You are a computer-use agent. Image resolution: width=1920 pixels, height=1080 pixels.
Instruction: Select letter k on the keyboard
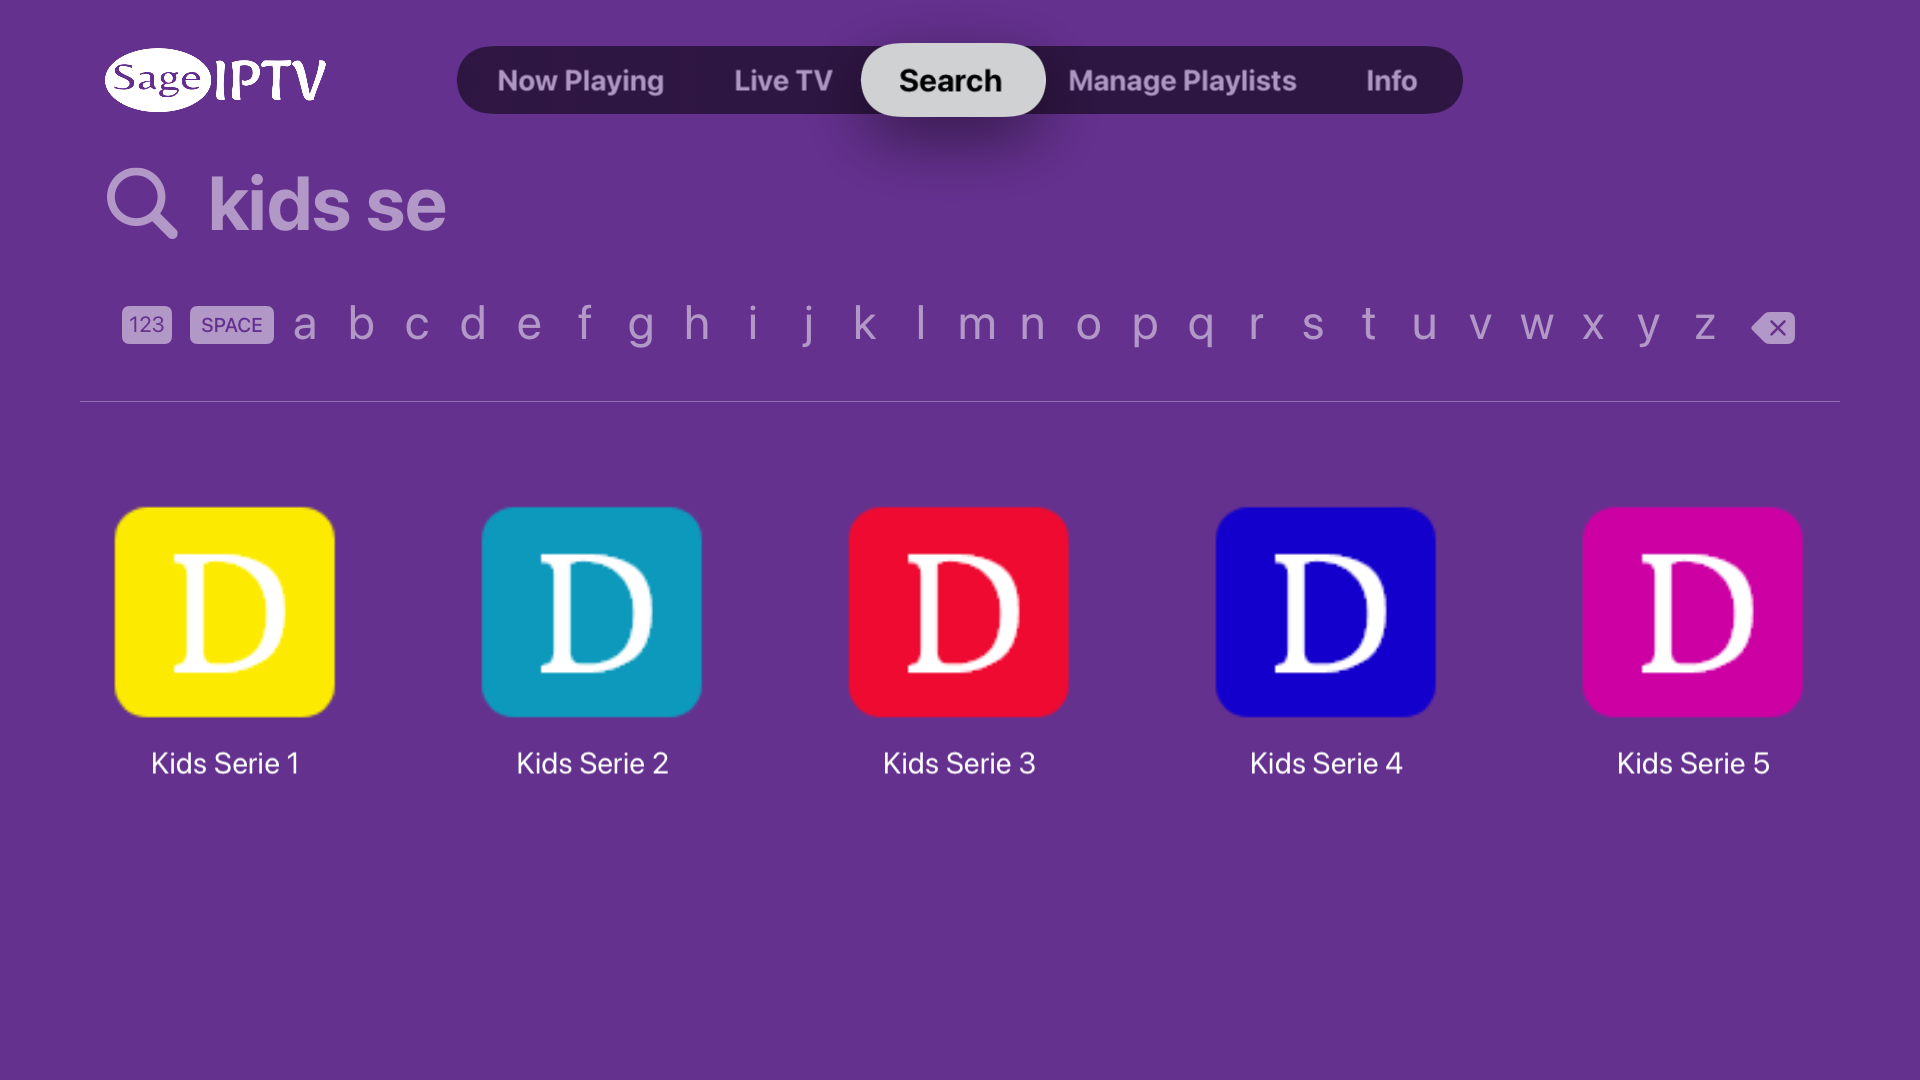point(865,325)
